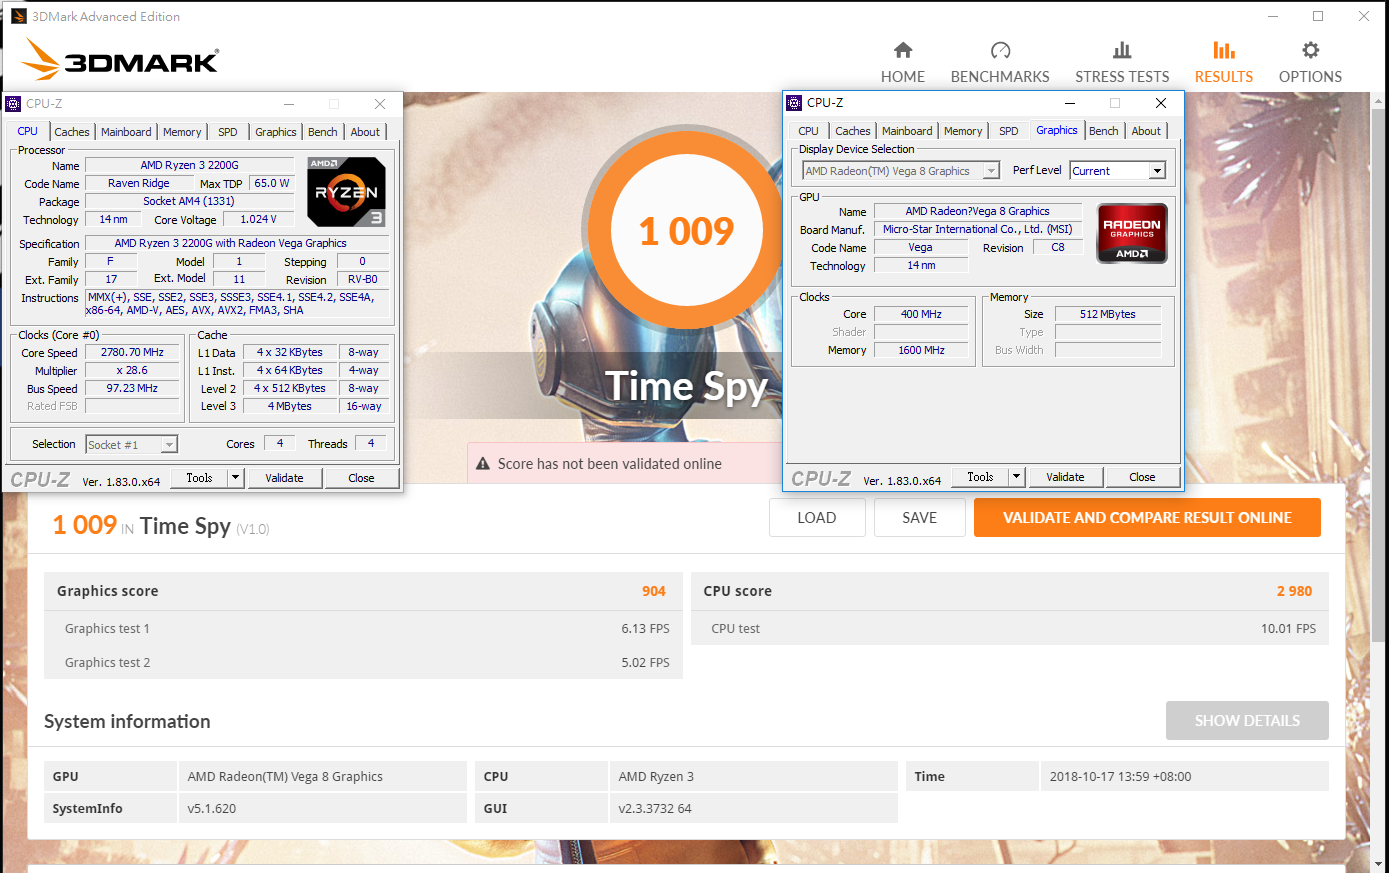Click Close button in left CPU-Z
Screen dimensions: 1389x873
pos(361,478)
